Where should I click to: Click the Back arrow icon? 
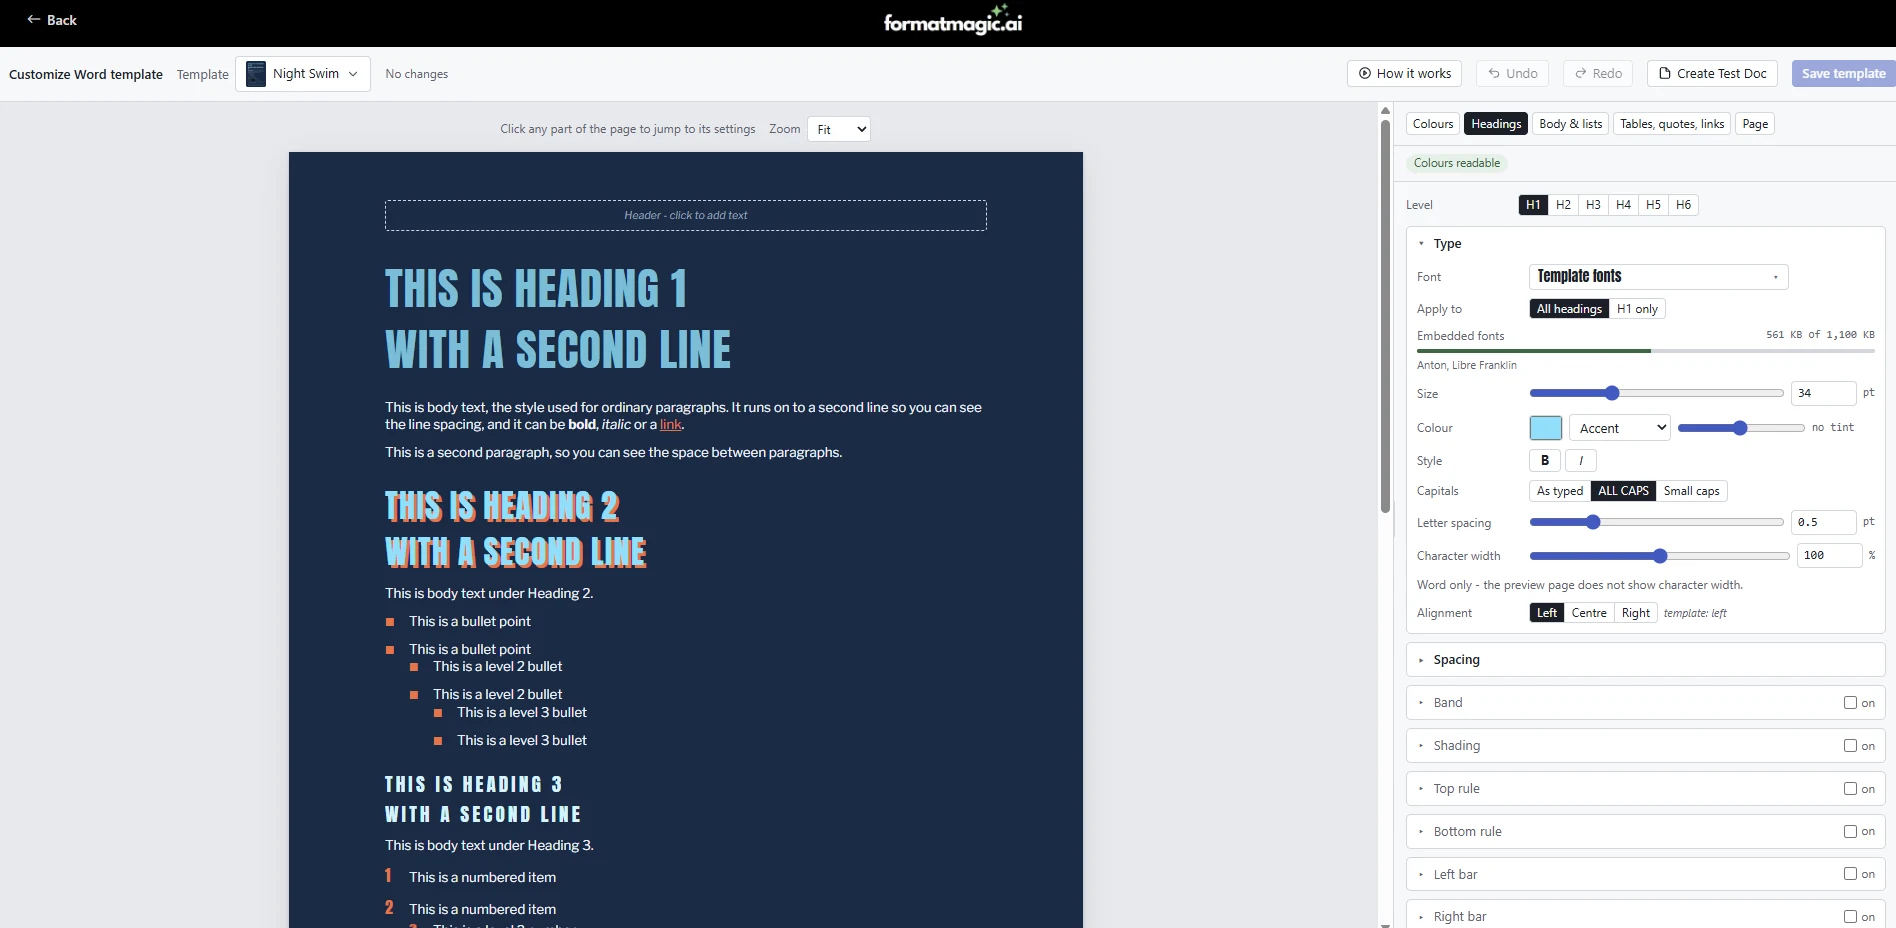coord(34,19)
